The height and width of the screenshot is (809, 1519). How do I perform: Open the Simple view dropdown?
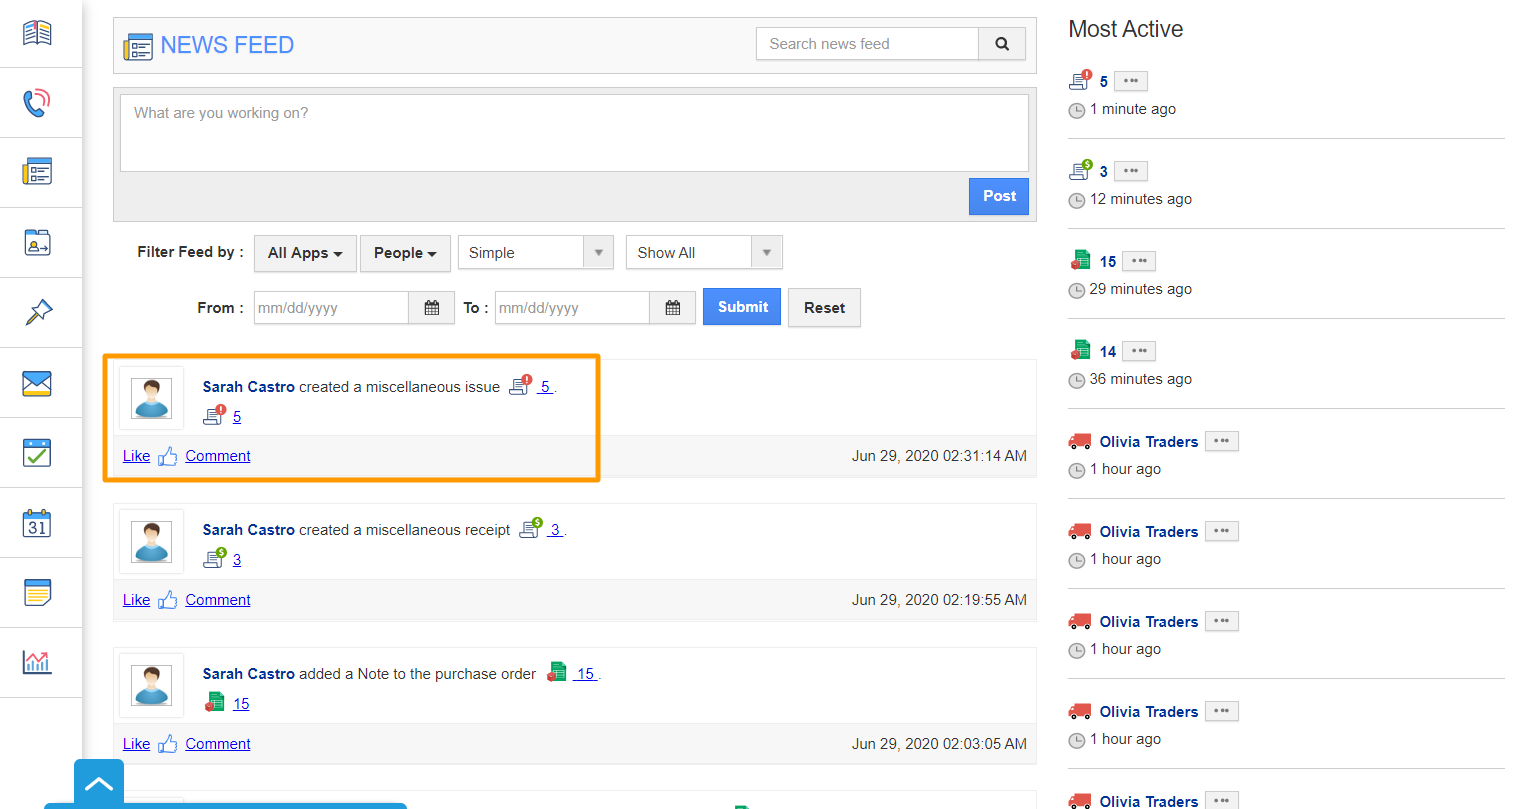(536, 253)
